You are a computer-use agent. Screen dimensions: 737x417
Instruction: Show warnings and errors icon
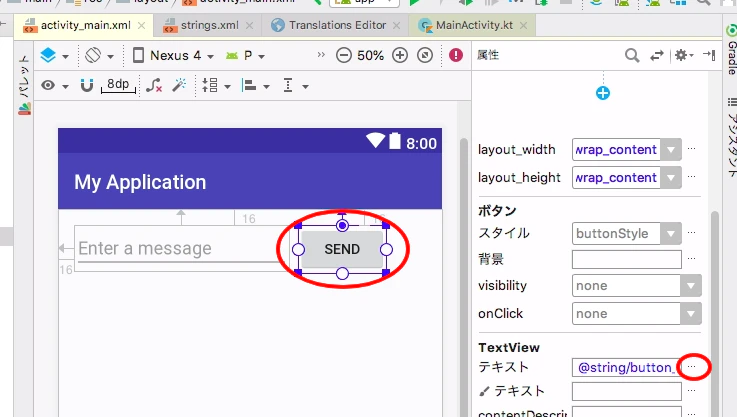coord(455,55)
